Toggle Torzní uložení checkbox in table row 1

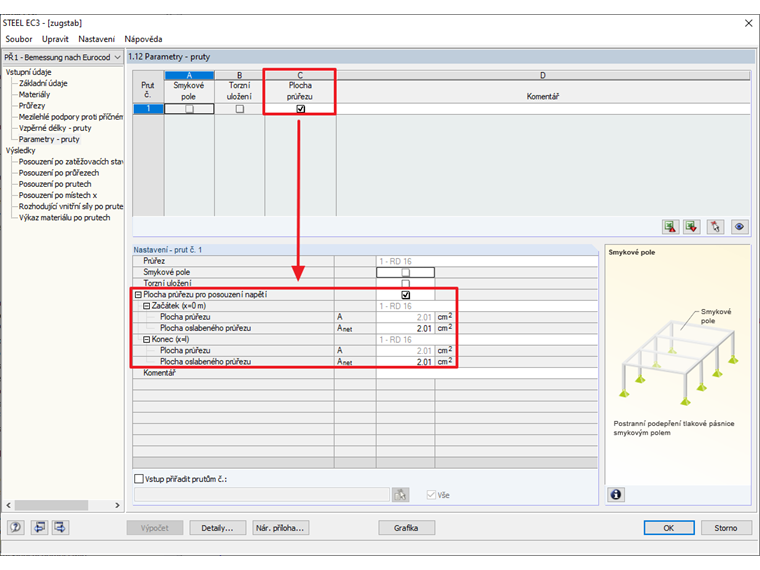pos(239,109)
